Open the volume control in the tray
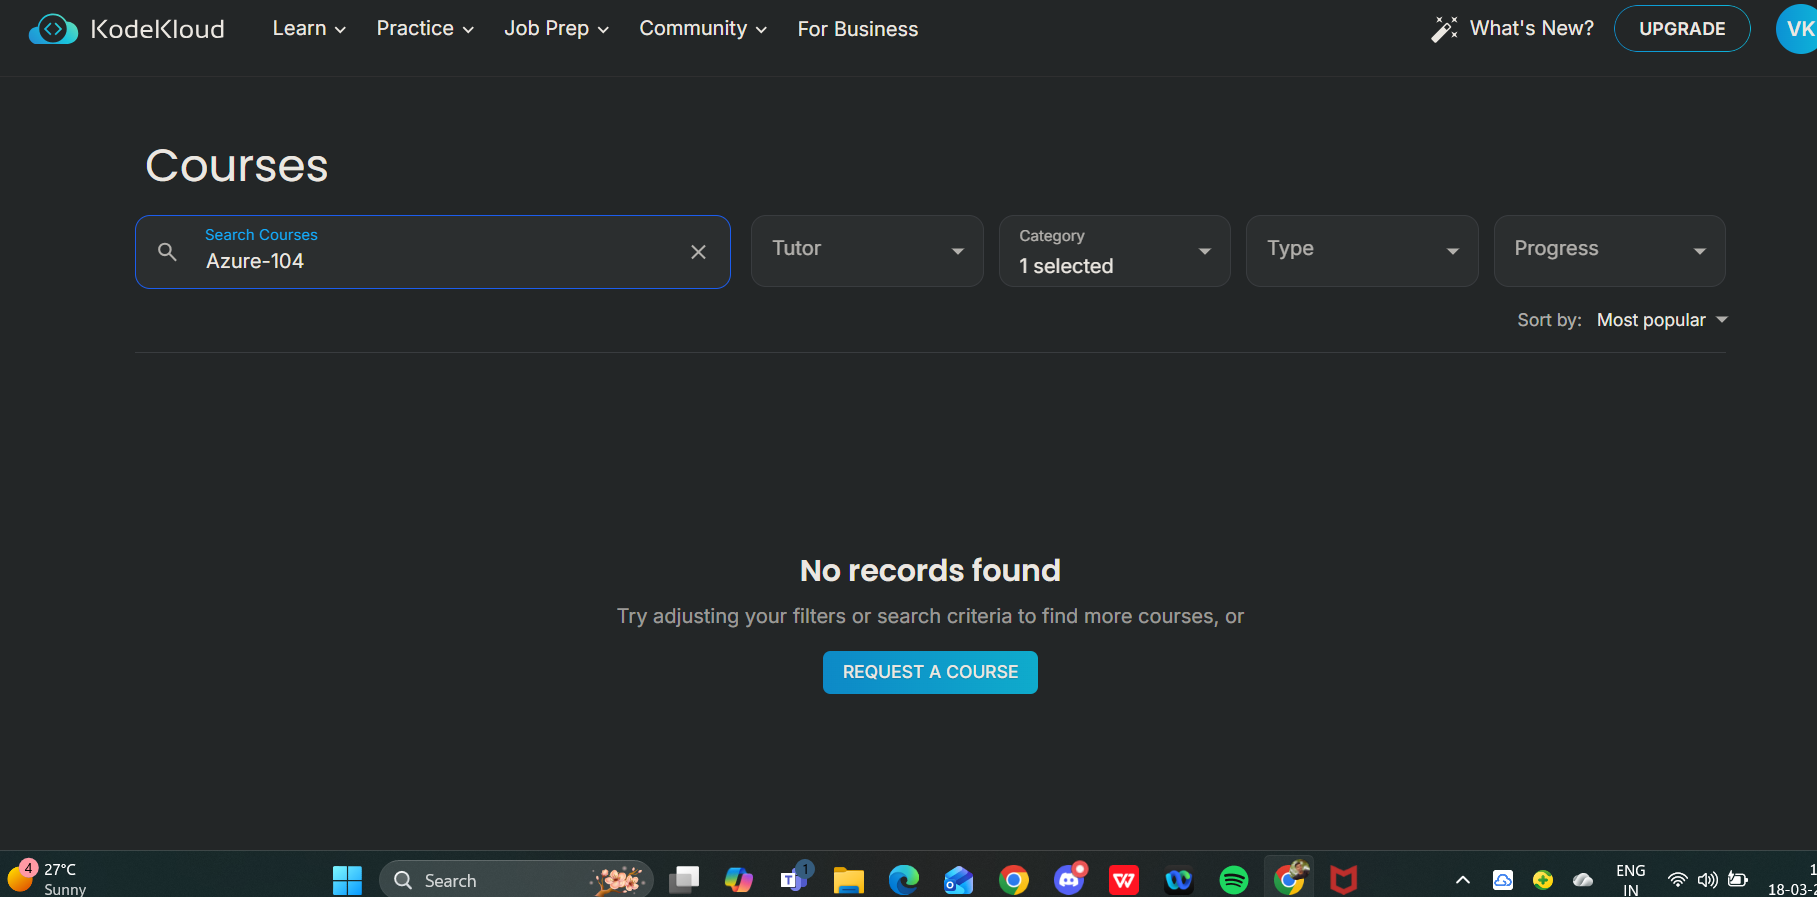Viewport: 1817px width, 897px height. 1708,880
